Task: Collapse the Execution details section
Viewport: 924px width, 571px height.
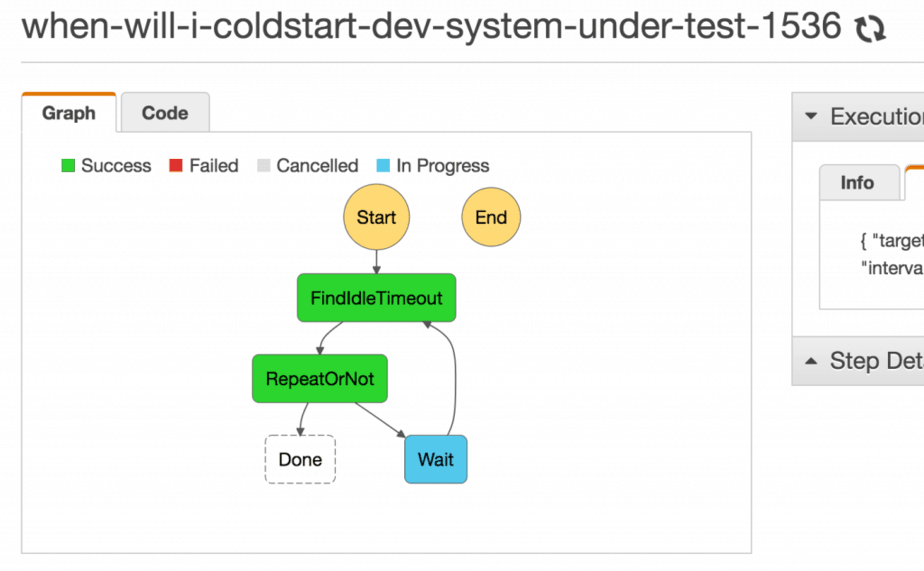Action: (811, 117)
